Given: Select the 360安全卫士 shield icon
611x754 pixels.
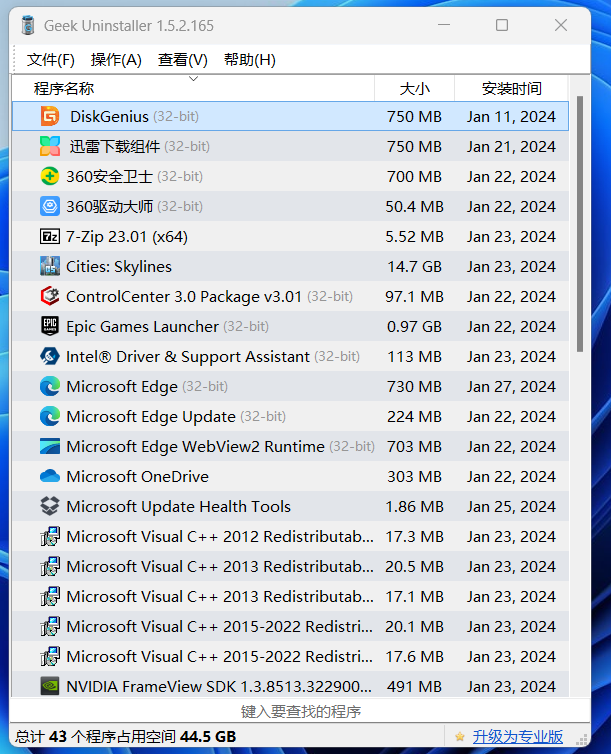Looking at the screenshot, I should (x=50, y=176).
